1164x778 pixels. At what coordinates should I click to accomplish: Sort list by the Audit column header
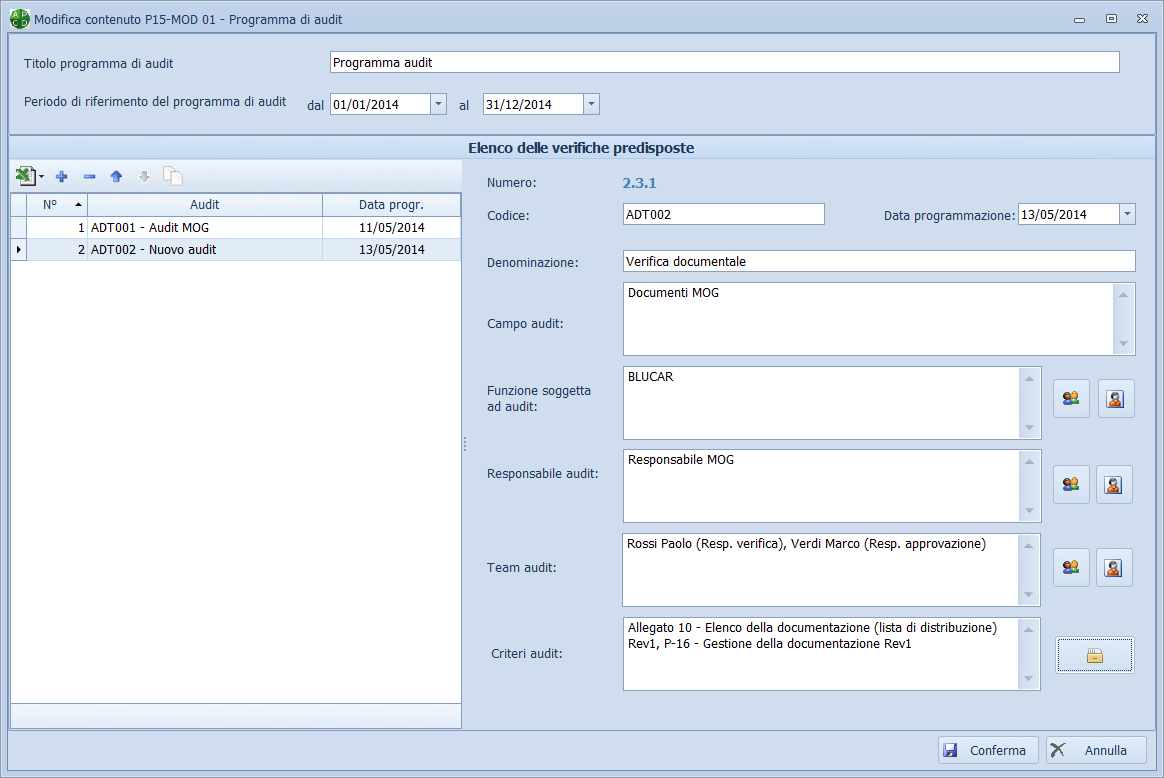pyautogui.click(x=205, y=205)
